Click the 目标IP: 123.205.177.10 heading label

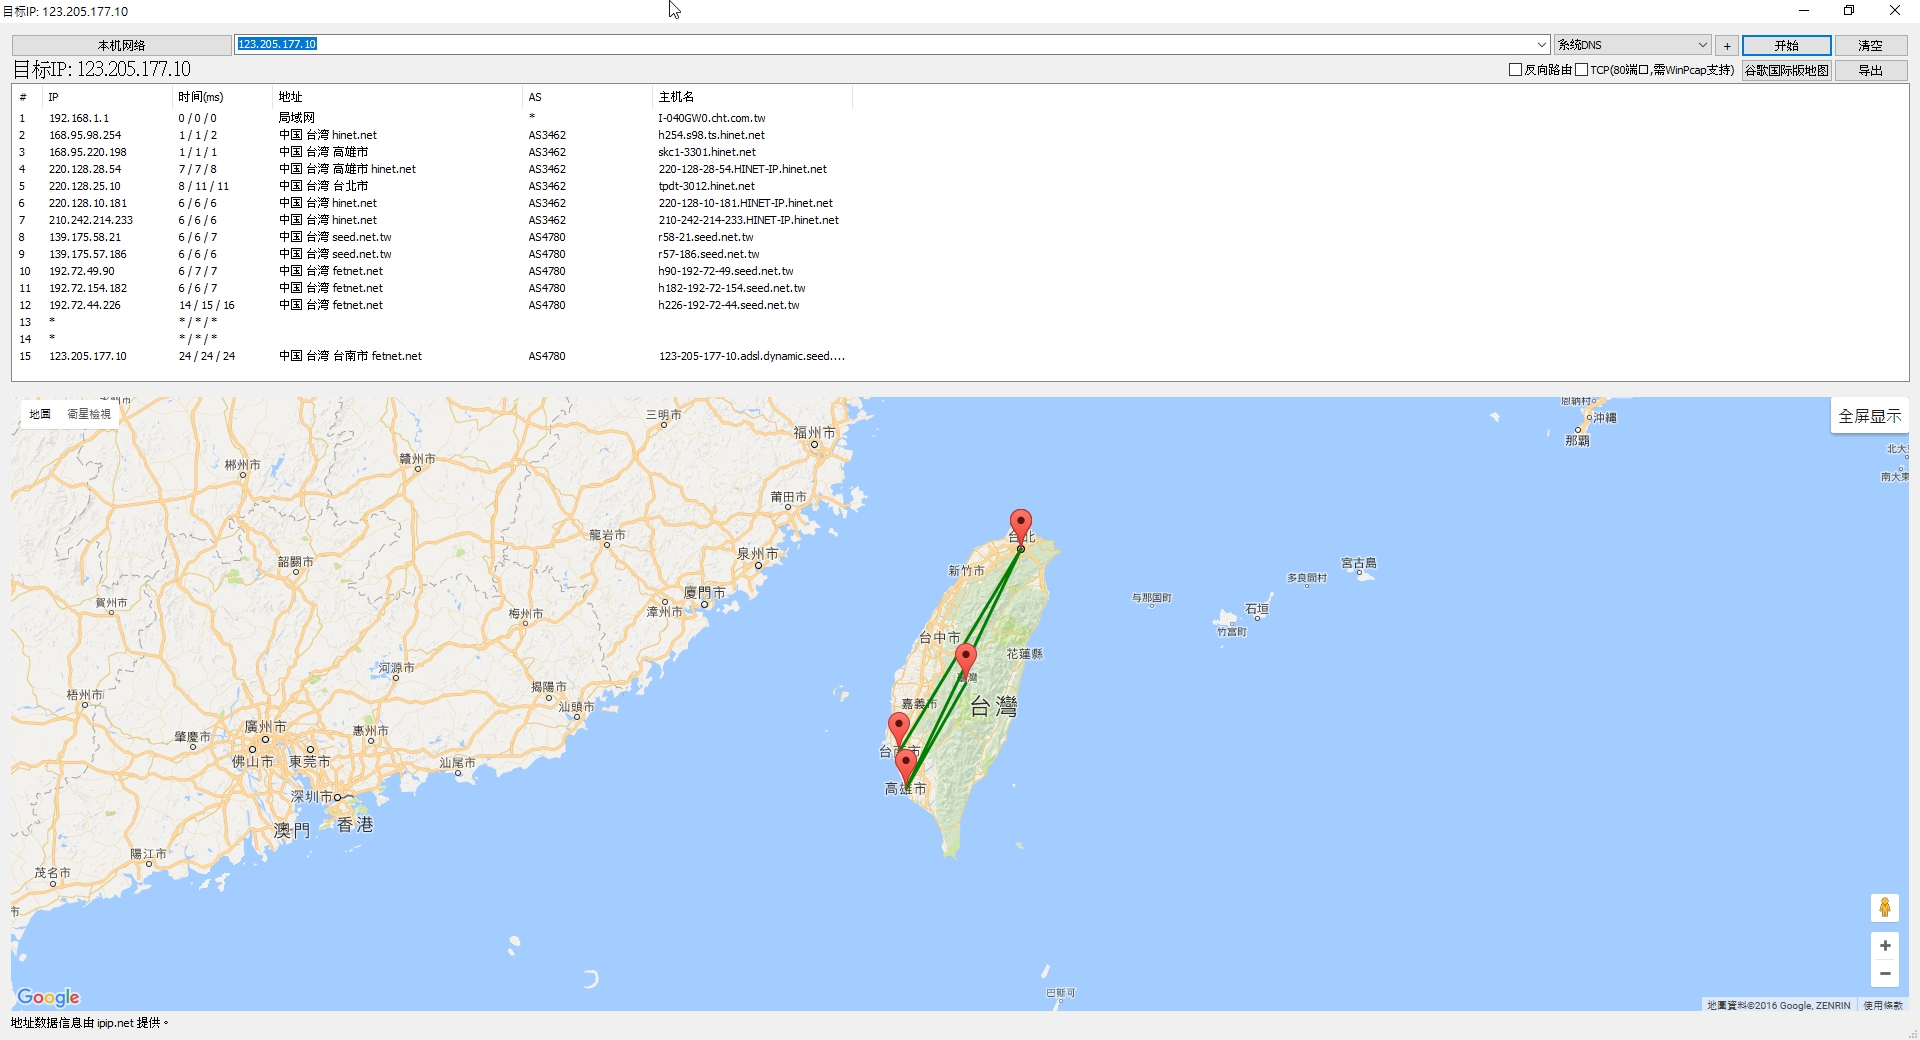[x=101, y=69]
